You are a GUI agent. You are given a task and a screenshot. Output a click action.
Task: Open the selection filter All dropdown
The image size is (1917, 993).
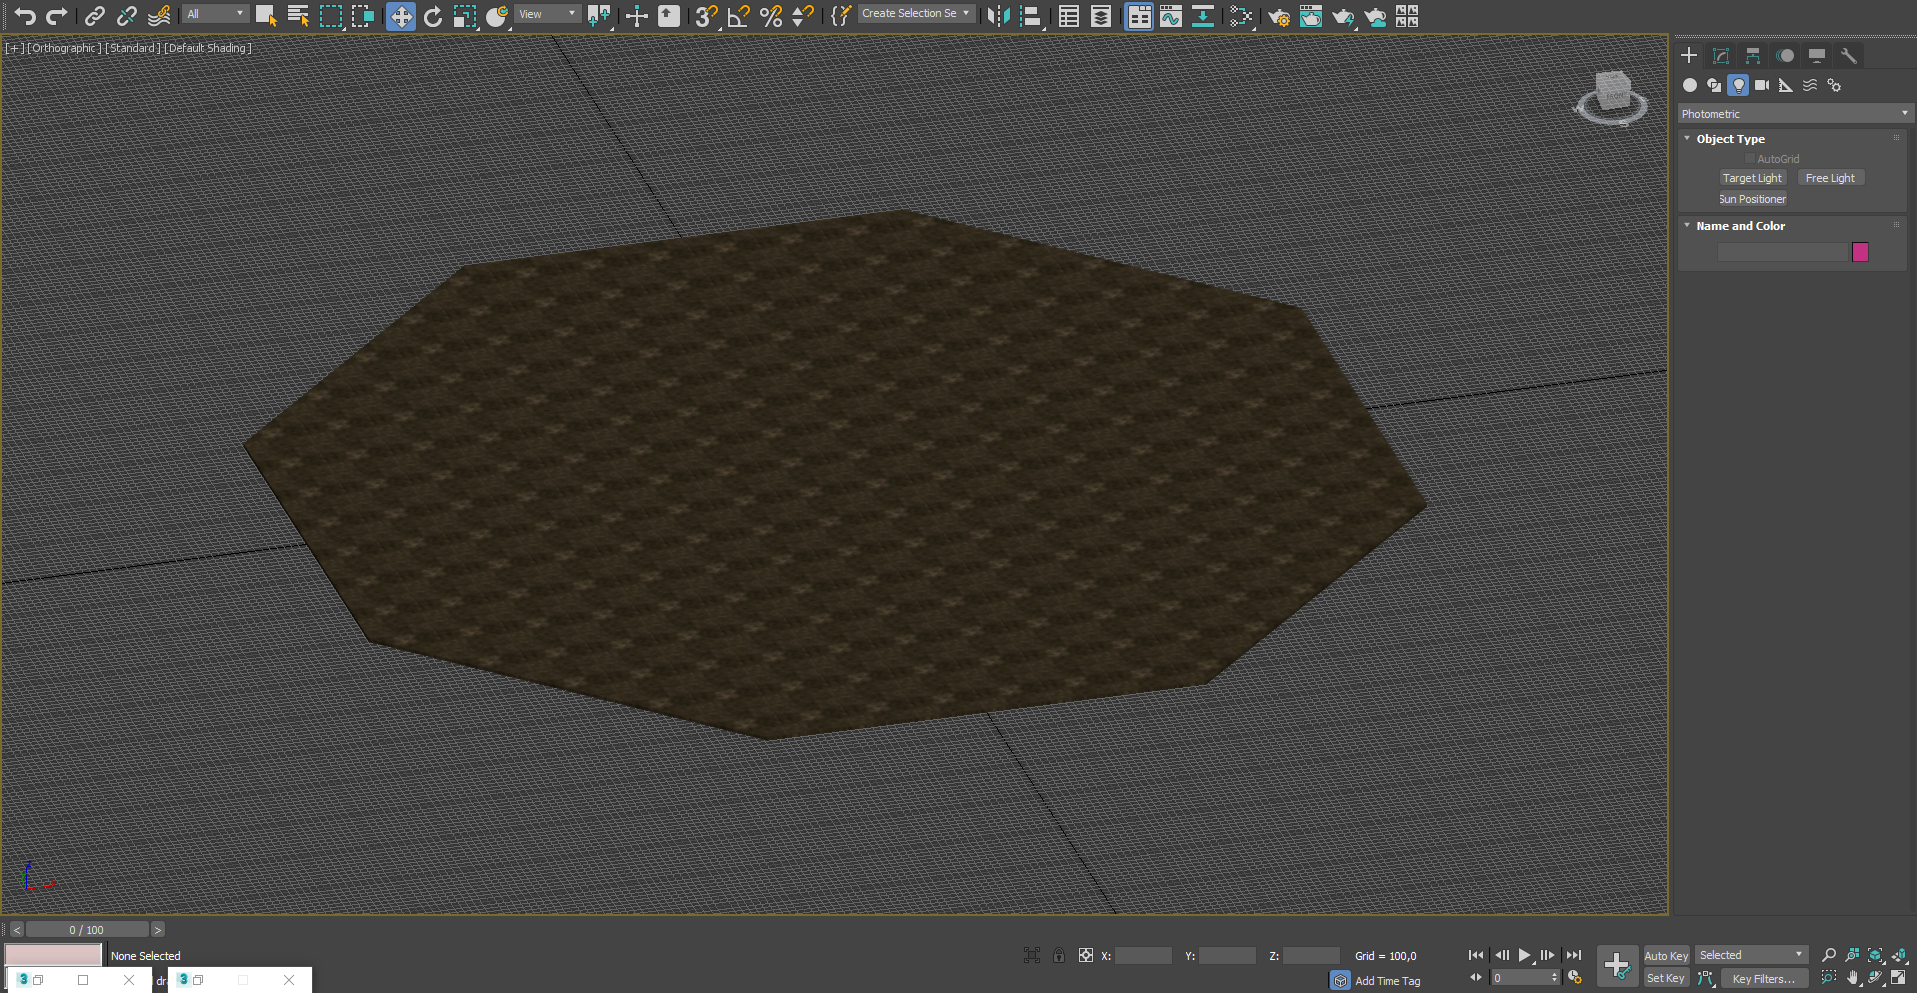(215, 14)
